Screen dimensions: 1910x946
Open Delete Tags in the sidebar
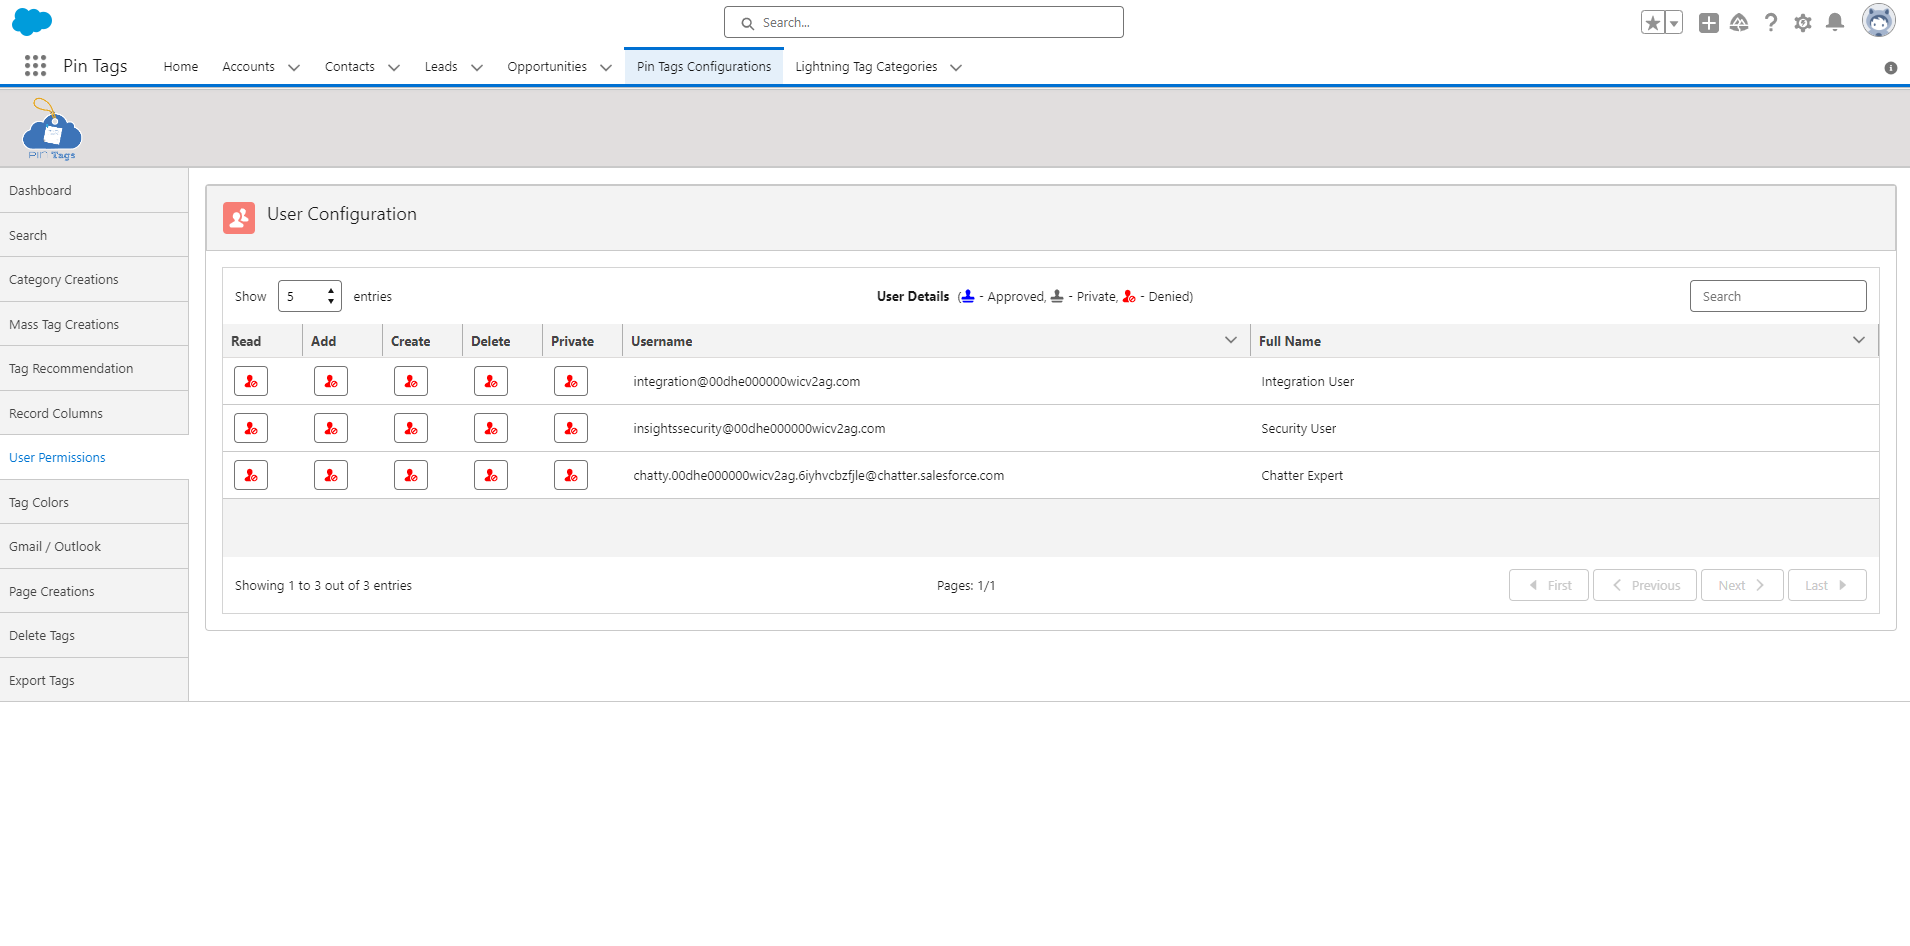(x=94, y=636)
